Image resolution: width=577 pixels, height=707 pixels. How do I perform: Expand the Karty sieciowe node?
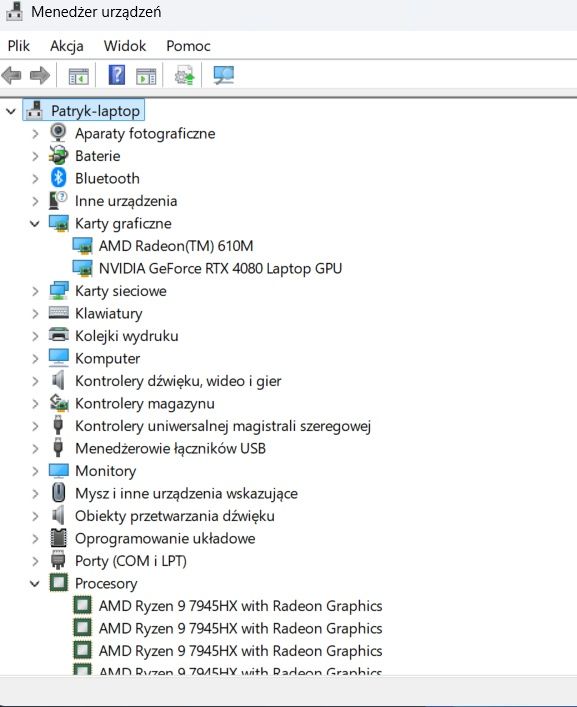click(x=35, y=291)
